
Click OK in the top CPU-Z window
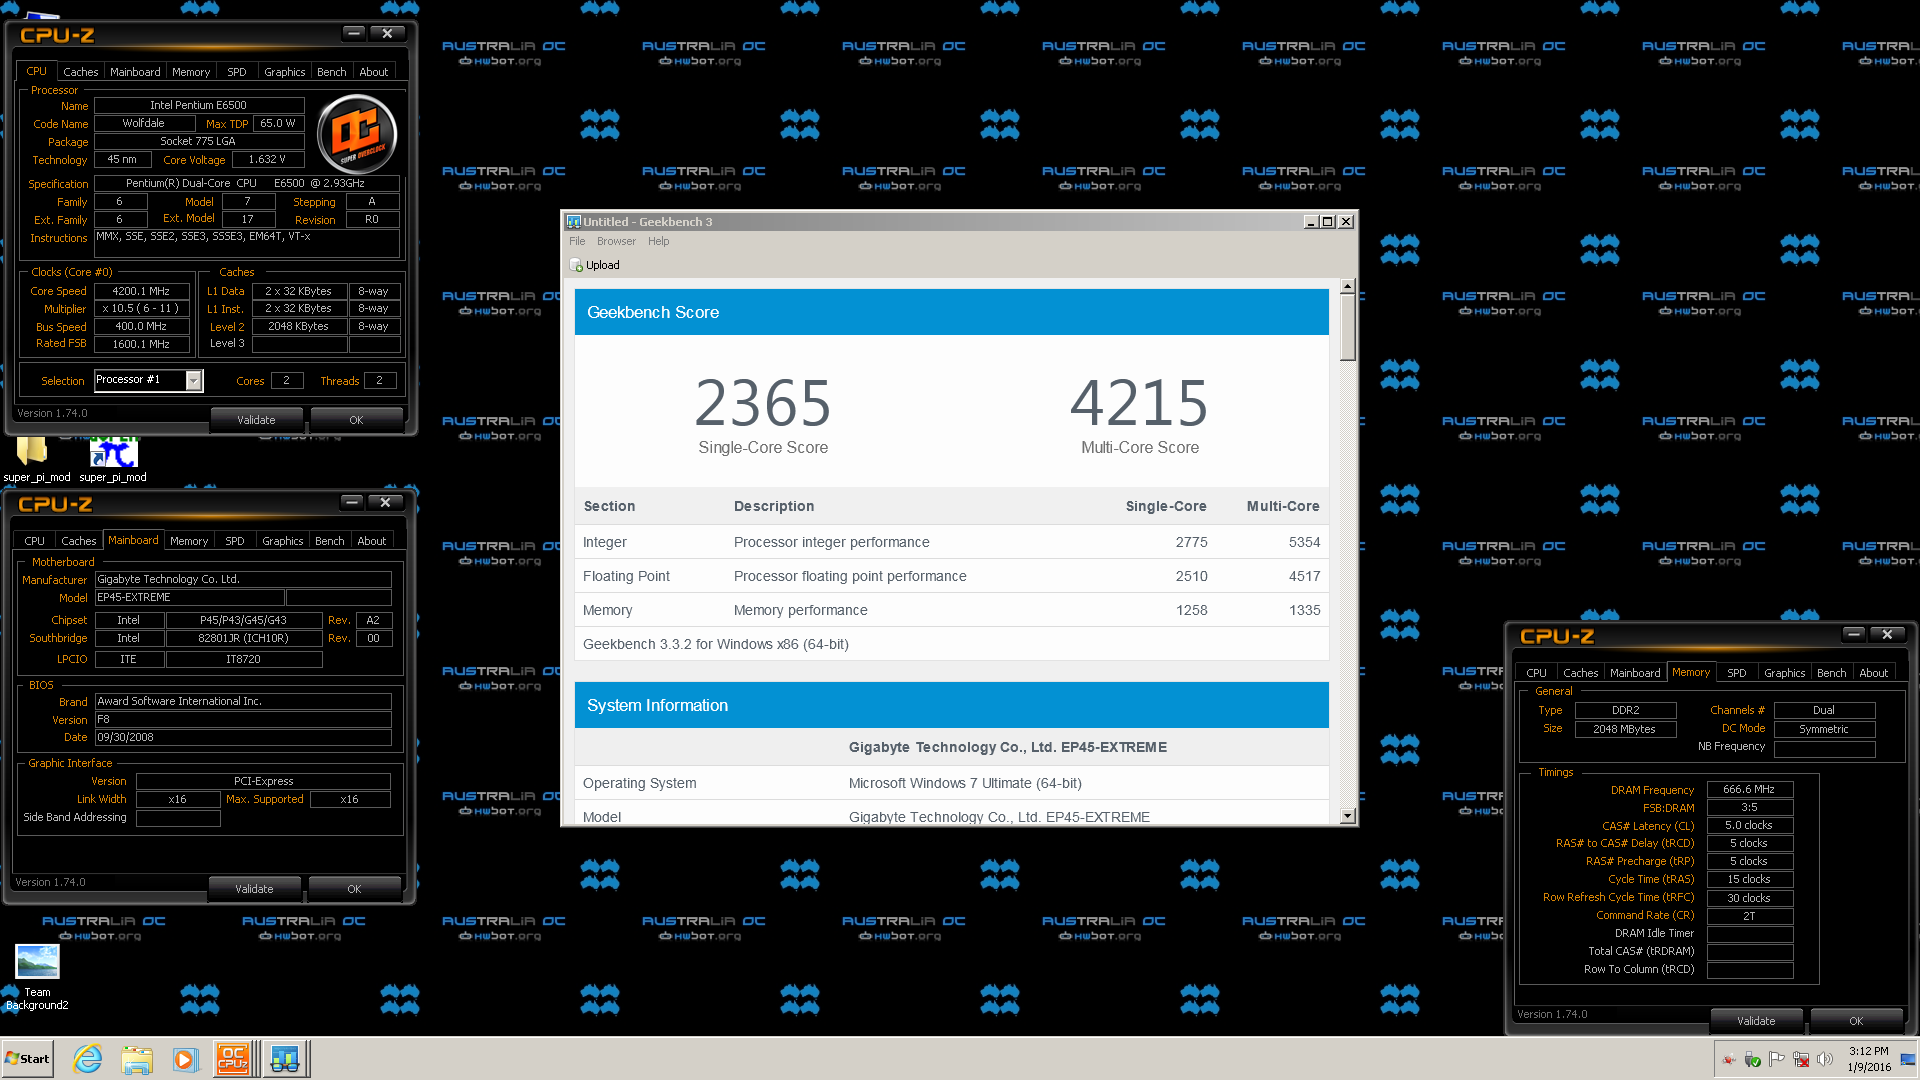[x=356, y=420]
